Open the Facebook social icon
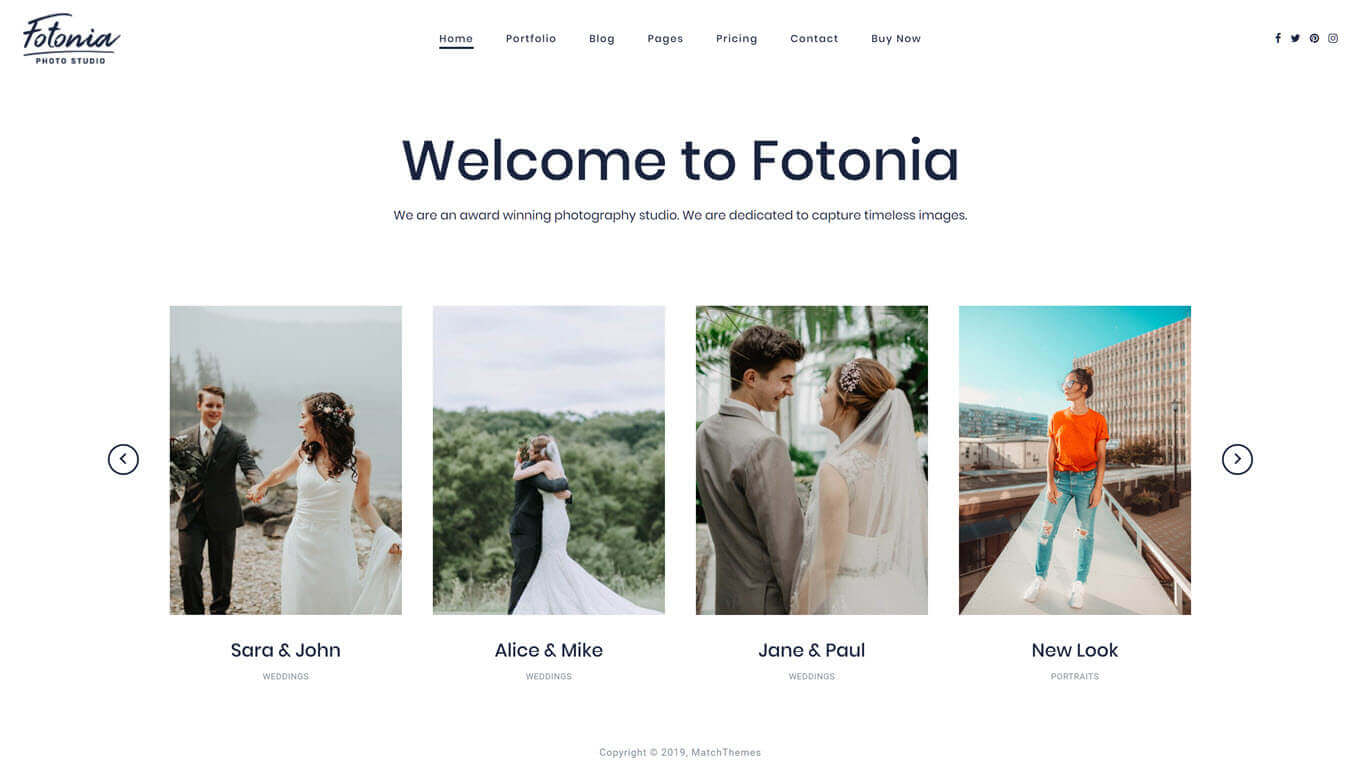The height and width of the screenshot is (773, 1360). (1277, 38)
